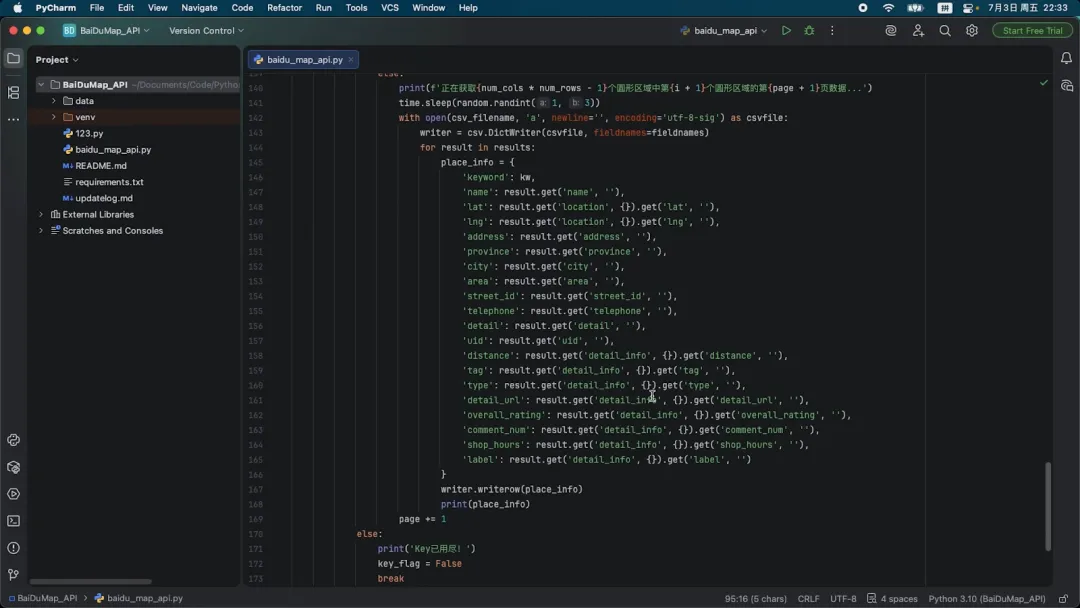Select baidu_map_api.py in project tree

point(113,149)
